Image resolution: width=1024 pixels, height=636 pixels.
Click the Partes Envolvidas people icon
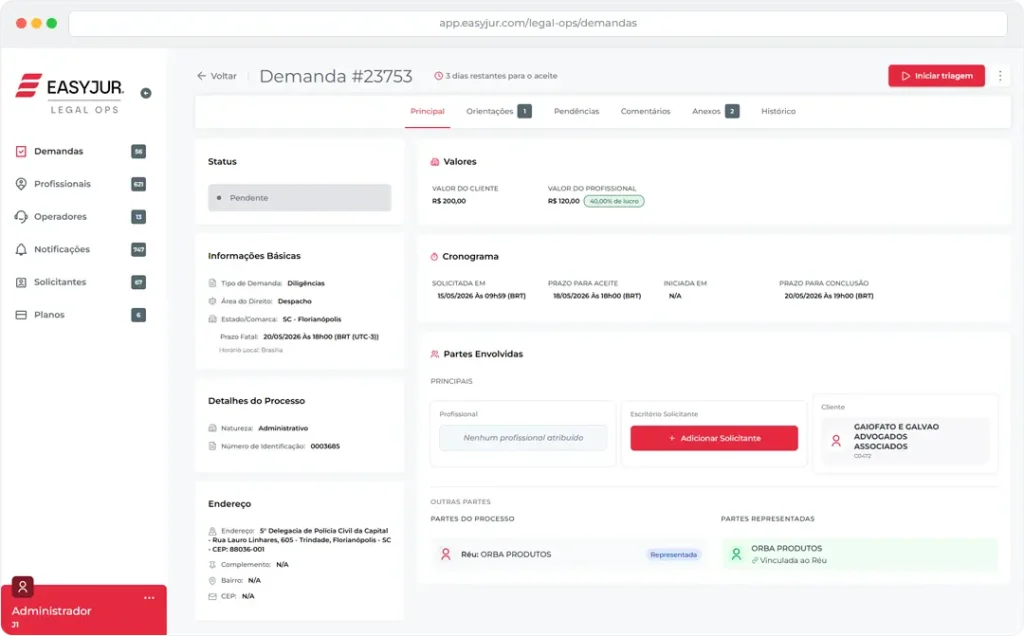coord(434,354)
